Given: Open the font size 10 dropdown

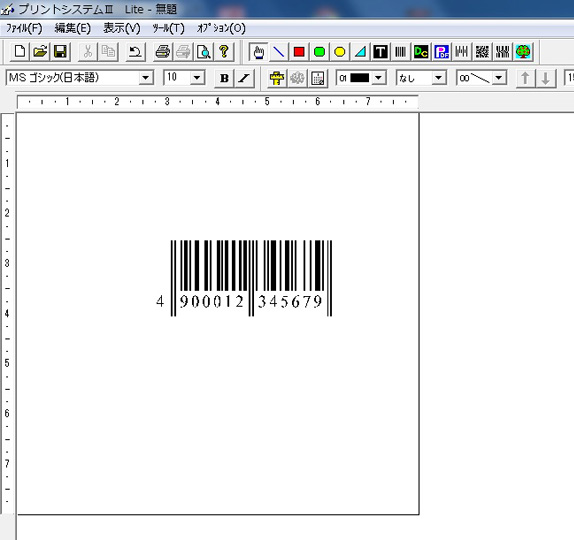Looking at the screenshot, I should [x=197, y=78].
